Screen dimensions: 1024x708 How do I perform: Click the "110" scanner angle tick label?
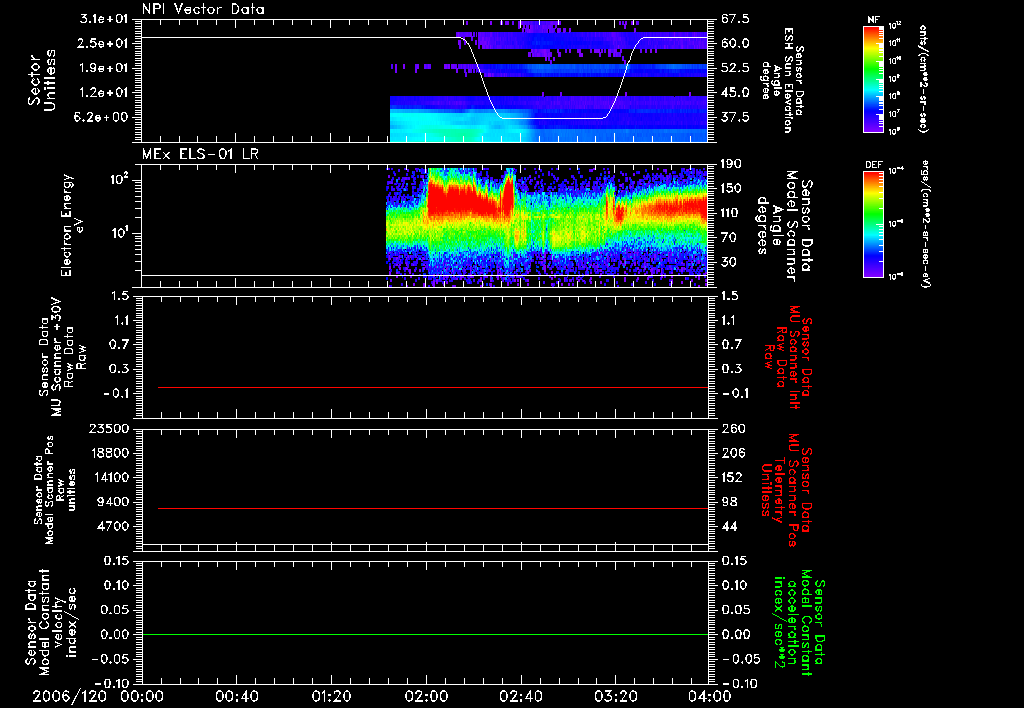(731, 213)
